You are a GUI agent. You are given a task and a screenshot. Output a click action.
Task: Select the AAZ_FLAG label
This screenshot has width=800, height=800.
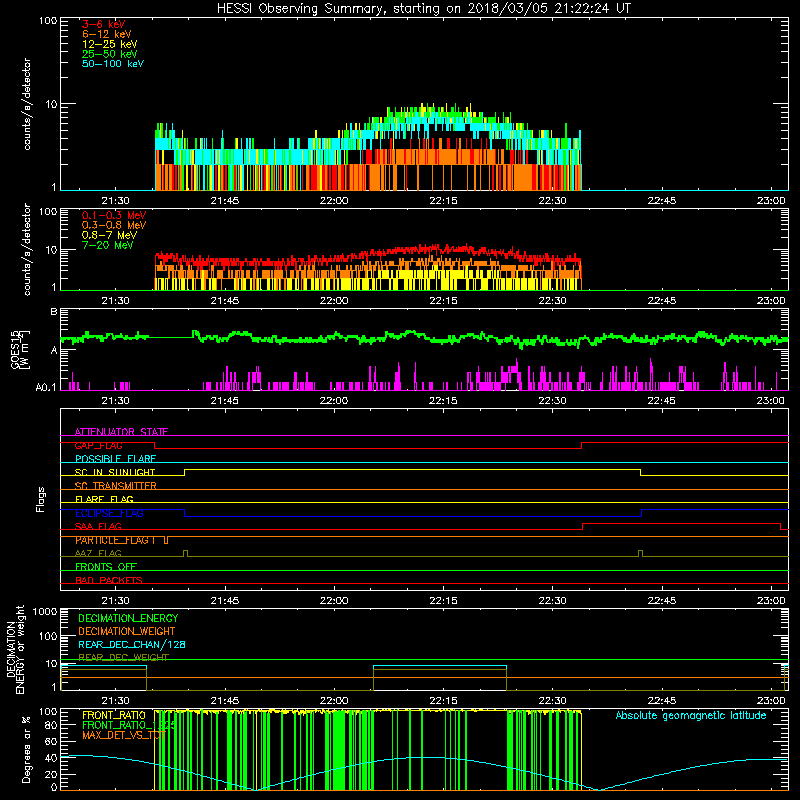[x=98, y=554]
